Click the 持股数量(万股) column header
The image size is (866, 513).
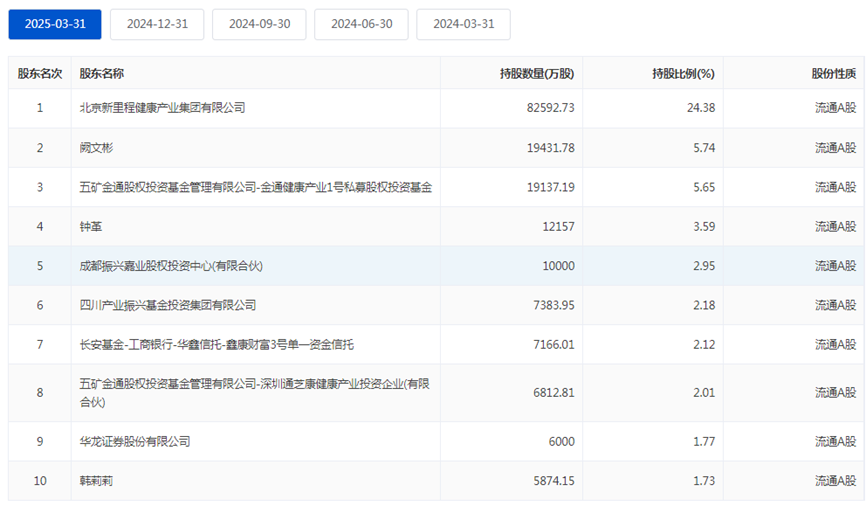tap(537, 73)
